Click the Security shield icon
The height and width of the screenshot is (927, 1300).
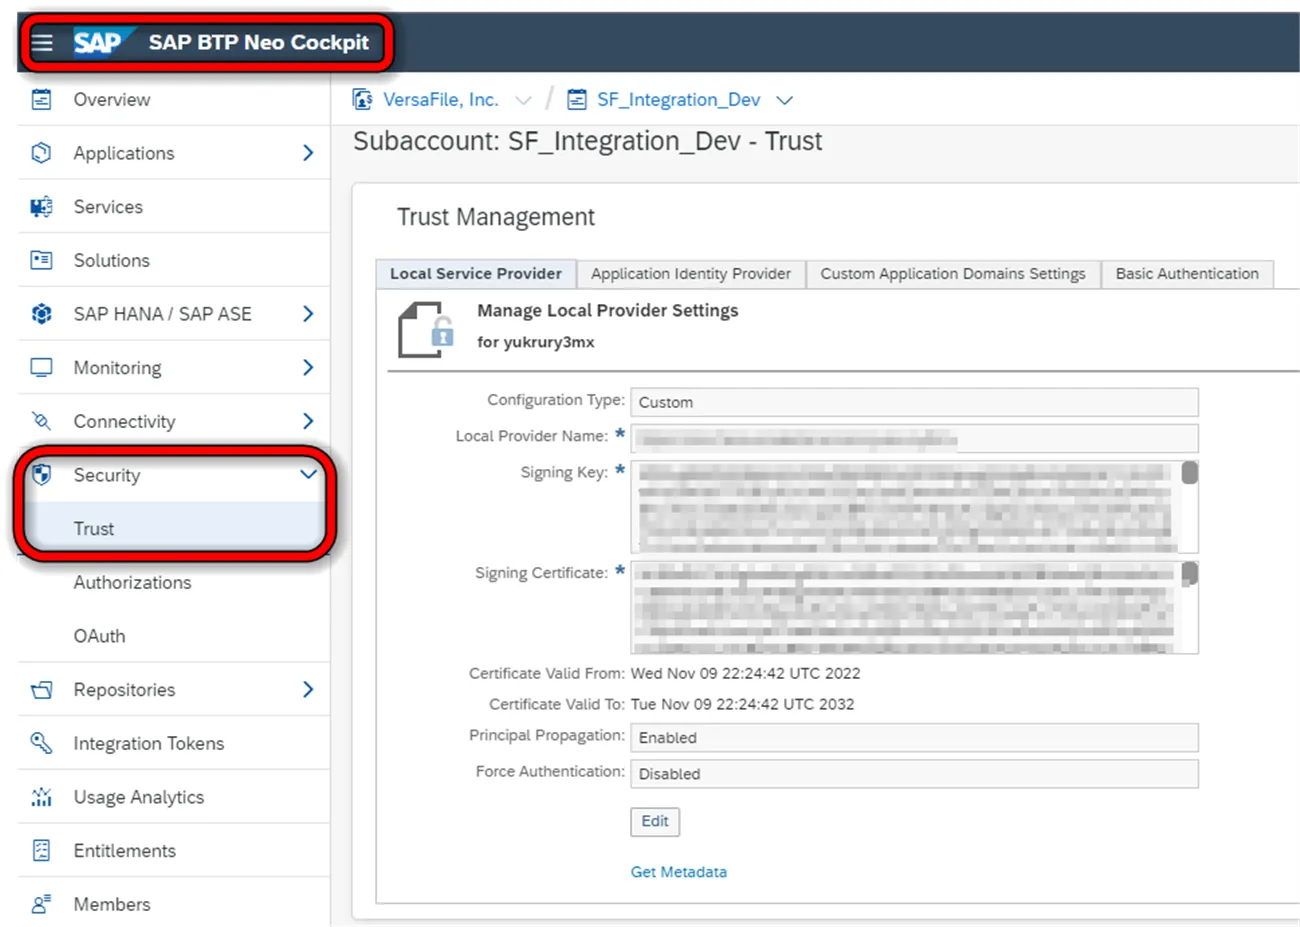click(x=41, y=474)
